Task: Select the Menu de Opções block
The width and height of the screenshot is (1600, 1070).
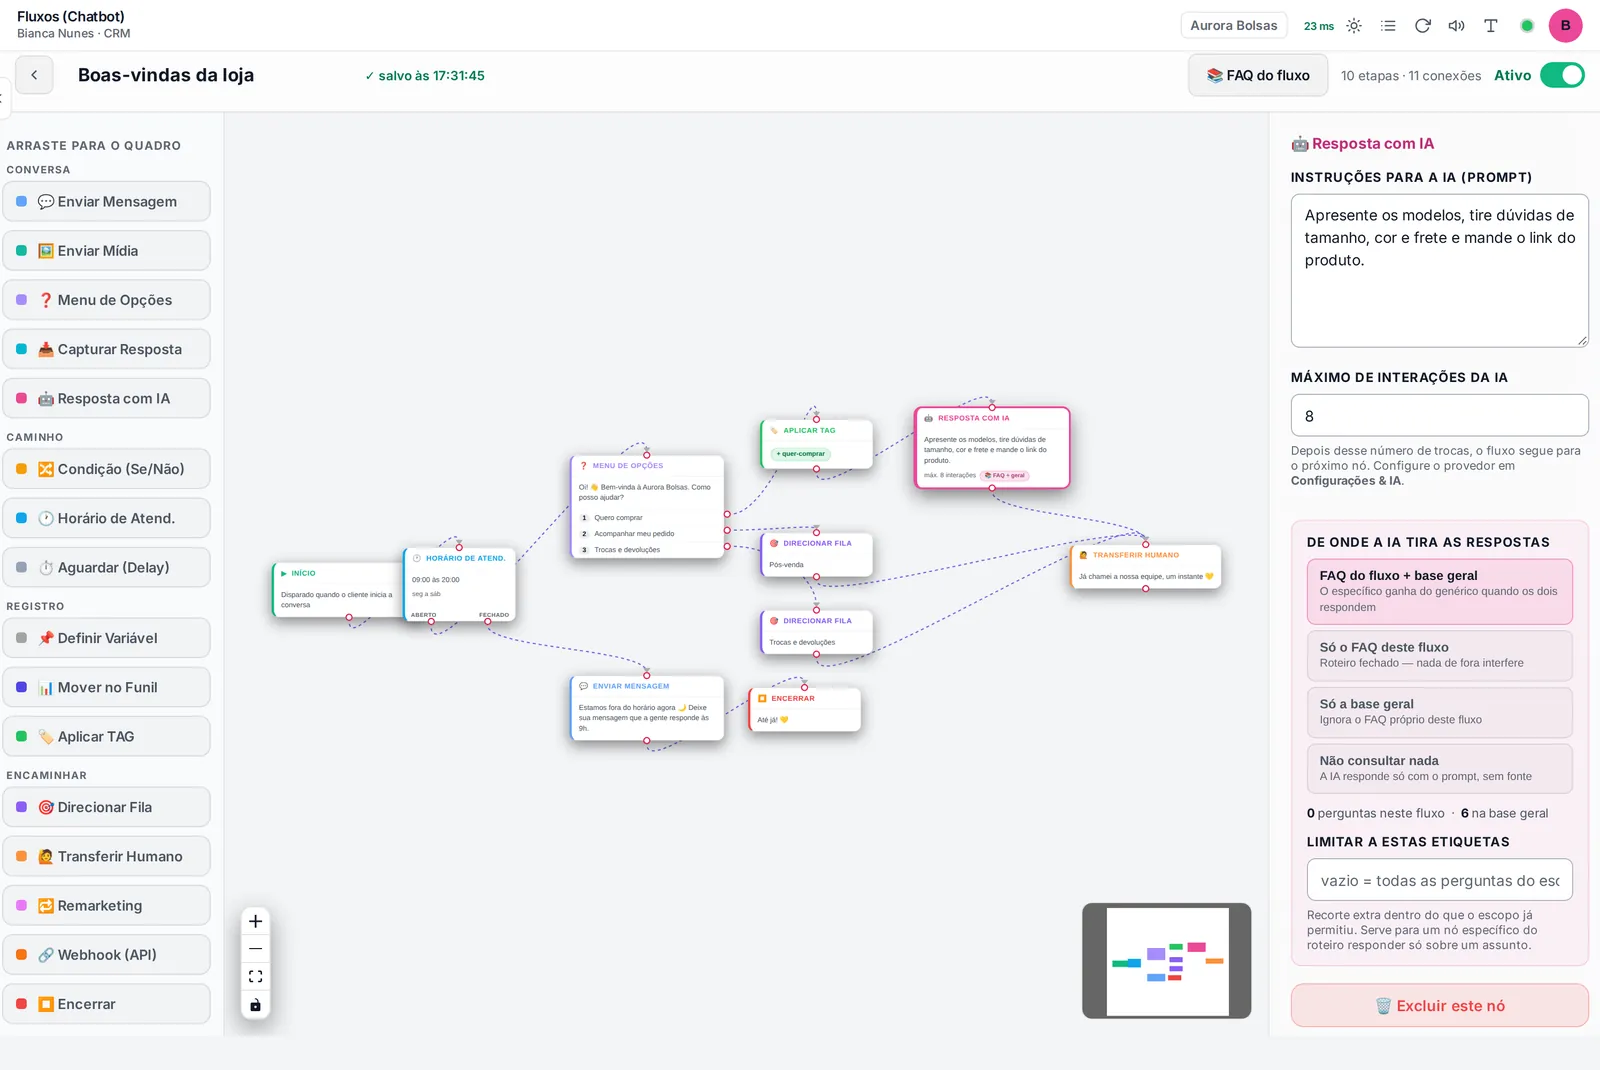Action: point(107,300)
